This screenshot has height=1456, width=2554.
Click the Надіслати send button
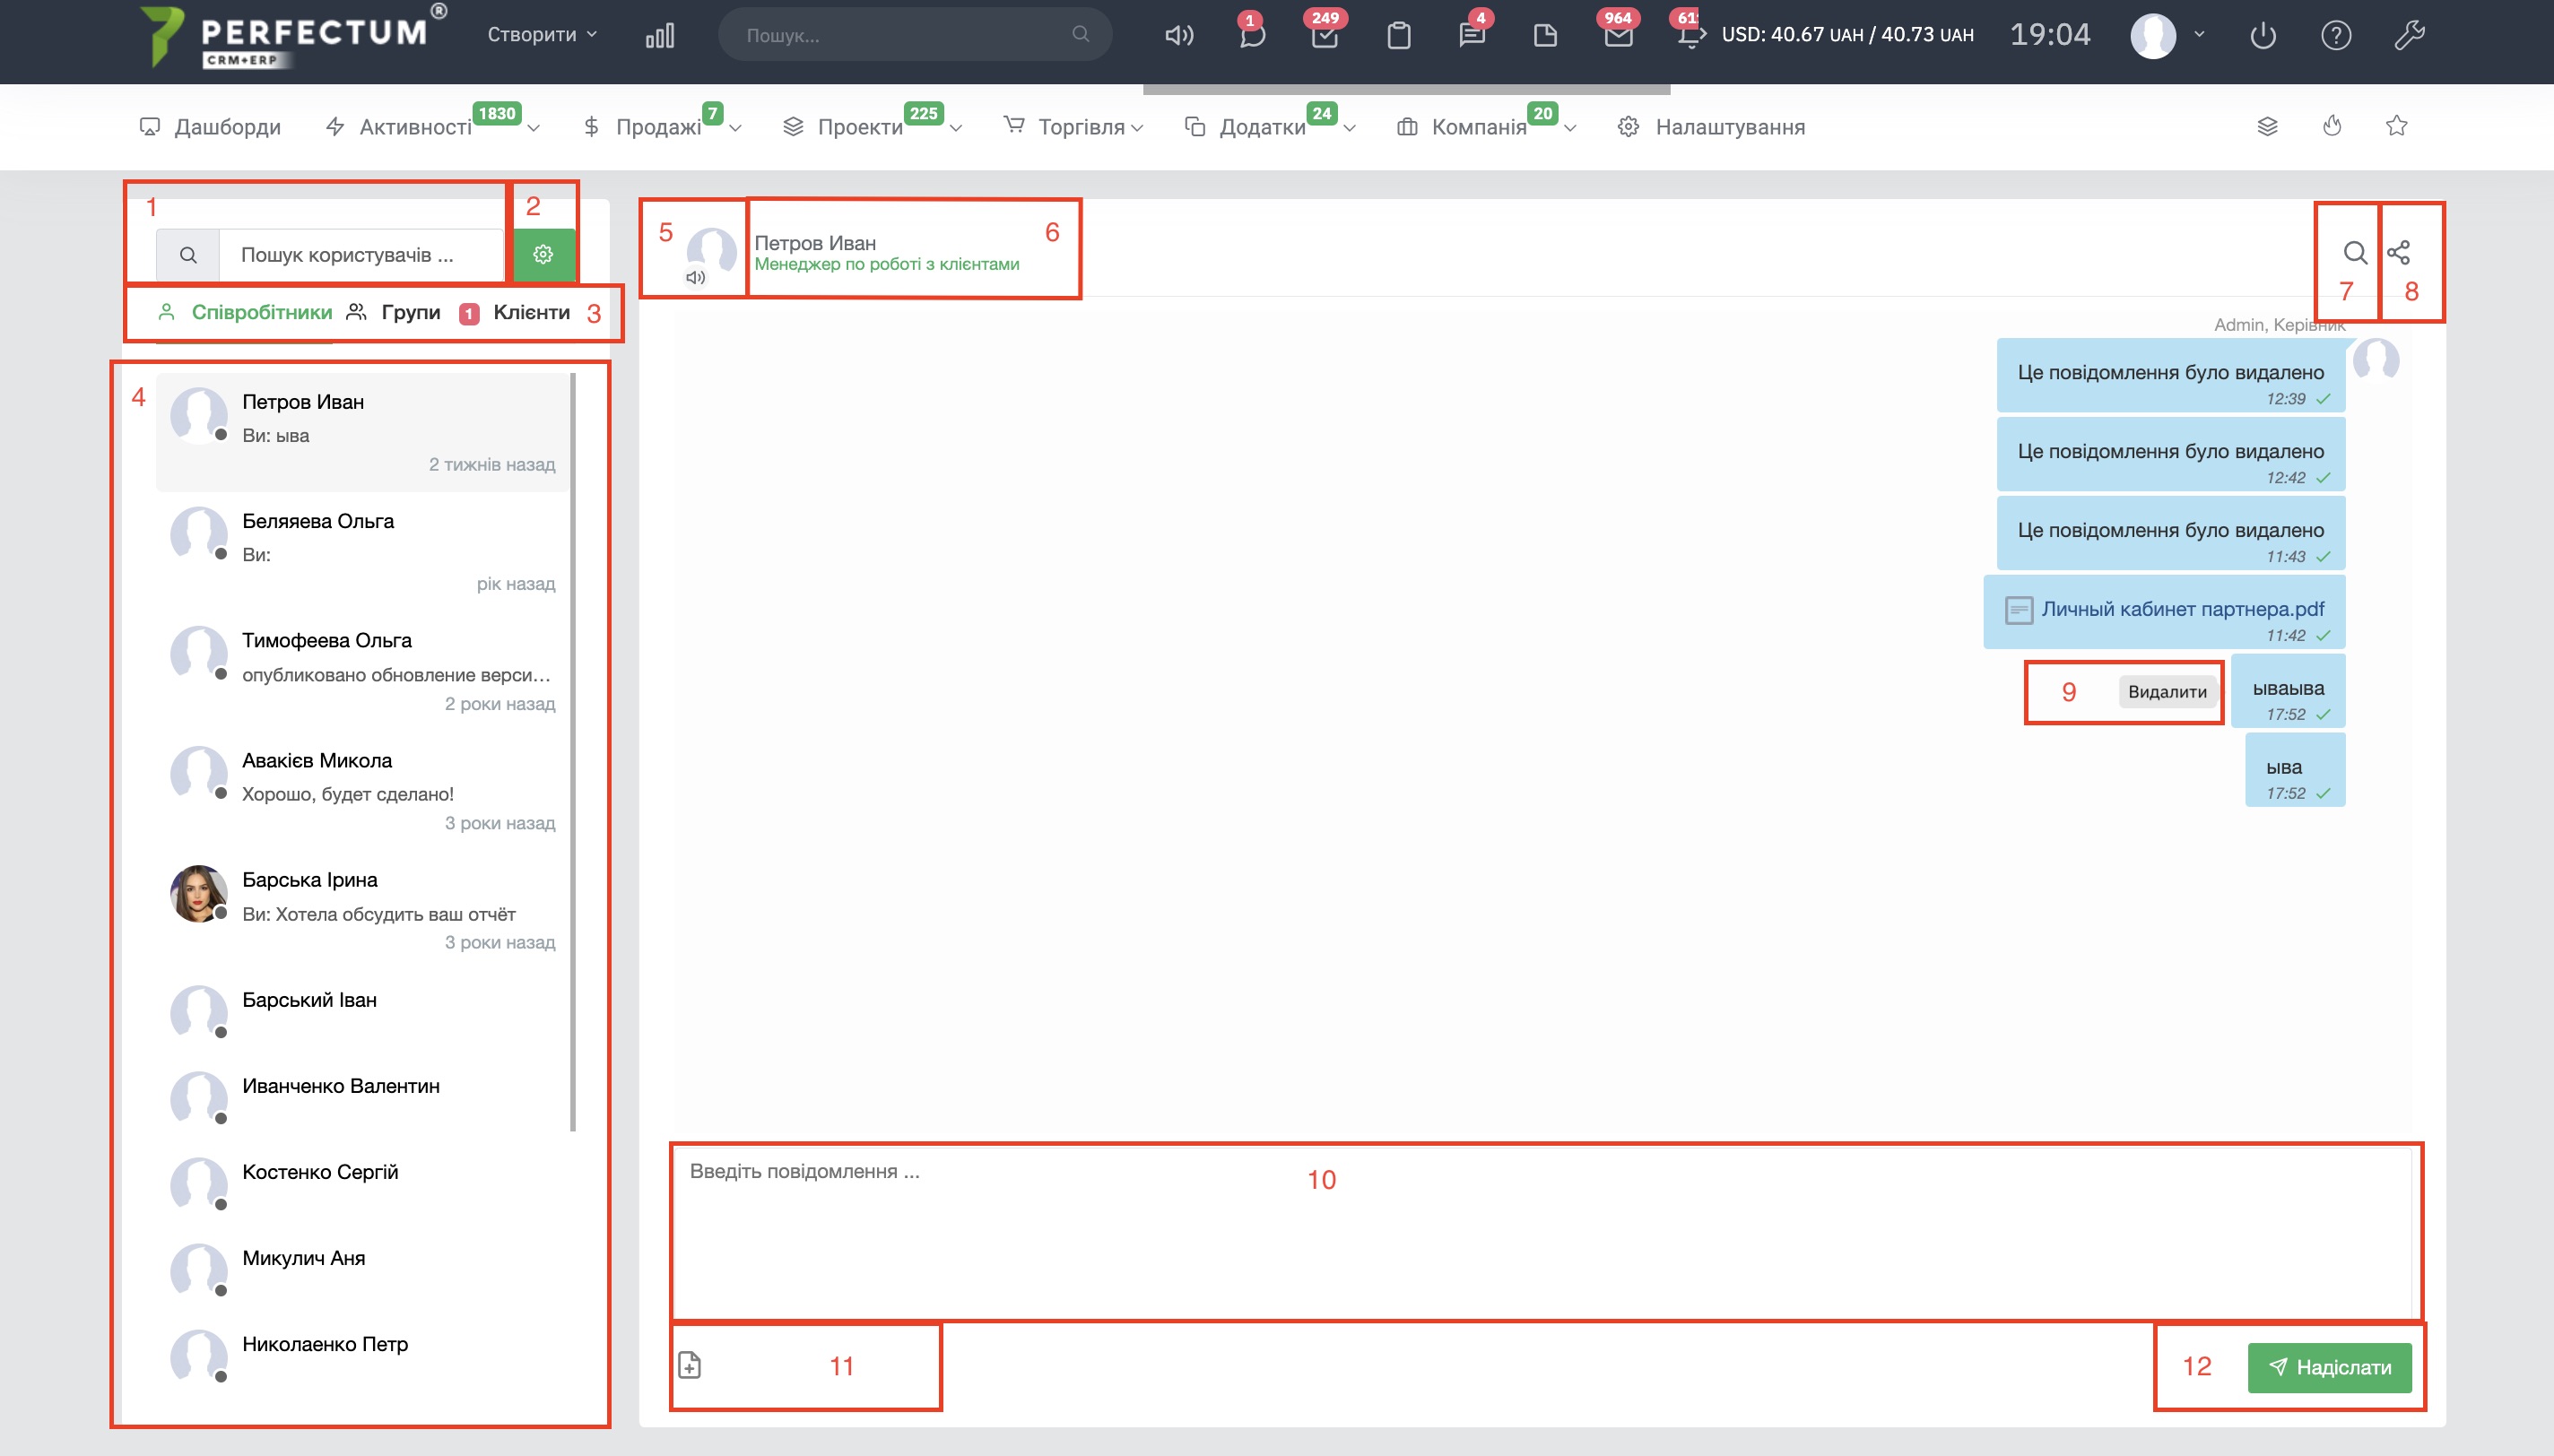(x=2329, y=1367)
